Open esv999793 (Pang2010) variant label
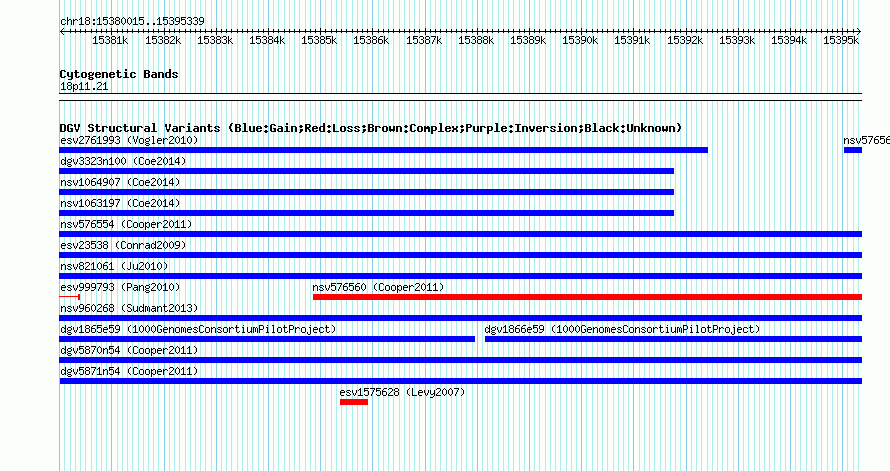The width and height of the screenshot is (890, 471). click(x=120, y=287)
